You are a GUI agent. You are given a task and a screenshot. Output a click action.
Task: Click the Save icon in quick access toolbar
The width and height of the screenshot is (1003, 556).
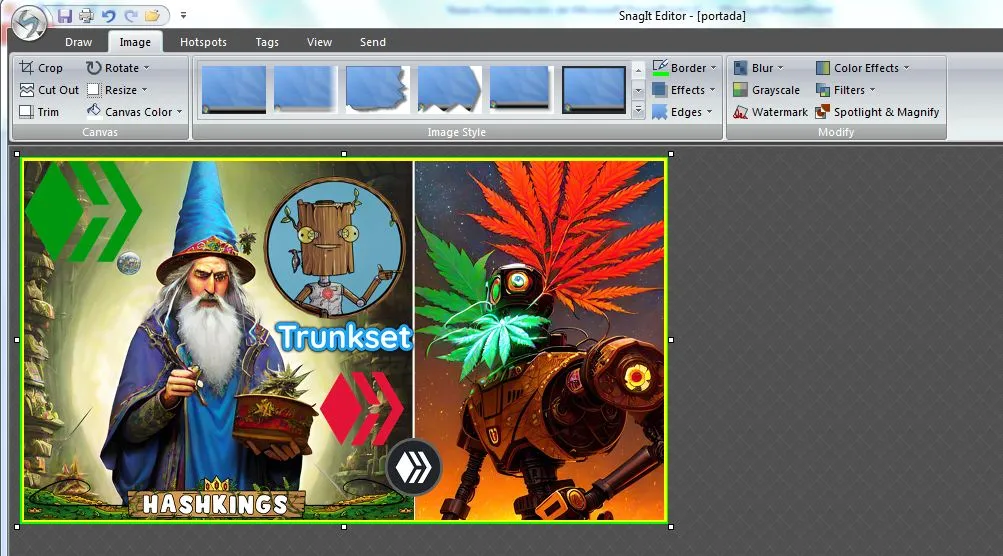click(x=65, y=15)
